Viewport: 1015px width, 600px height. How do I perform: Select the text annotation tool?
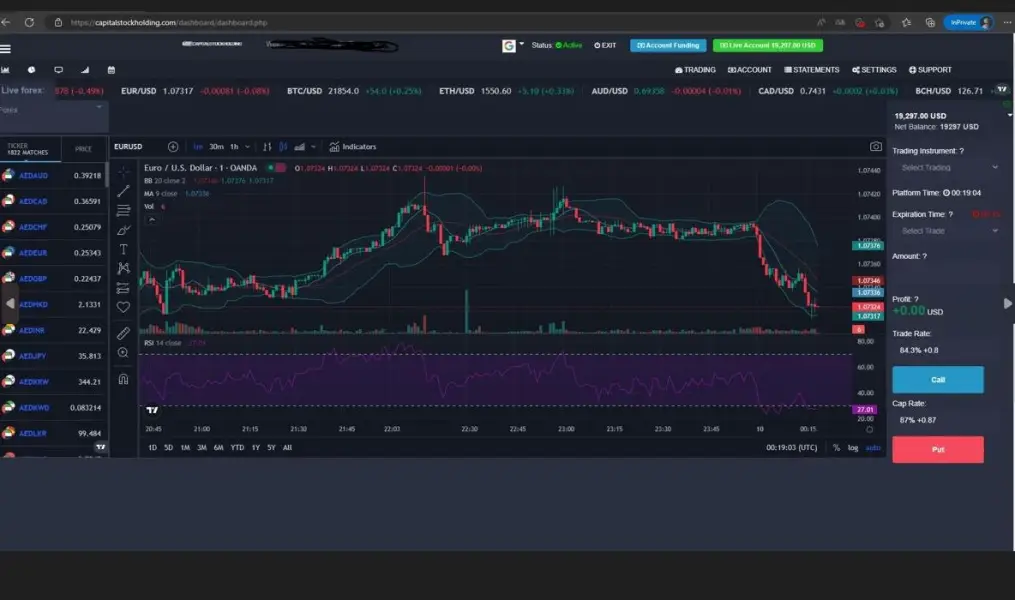click(124, 249)
